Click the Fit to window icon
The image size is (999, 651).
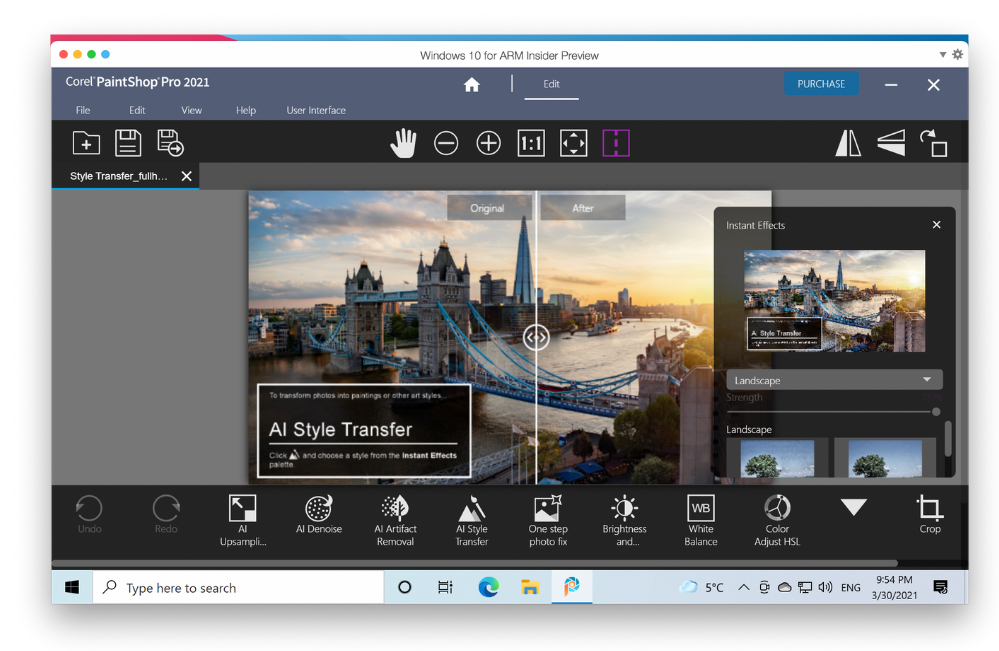click(x=574, y=144)
